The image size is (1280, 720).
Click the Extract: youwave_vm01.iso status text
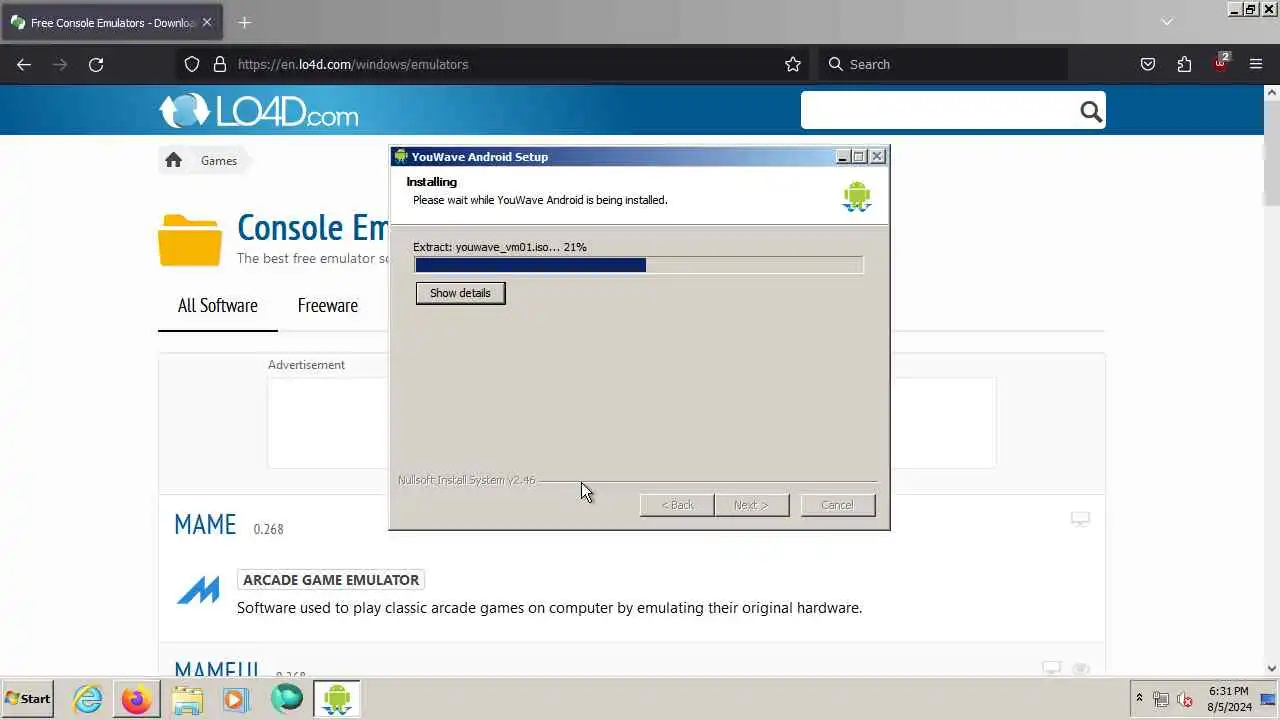click(500, 247)
